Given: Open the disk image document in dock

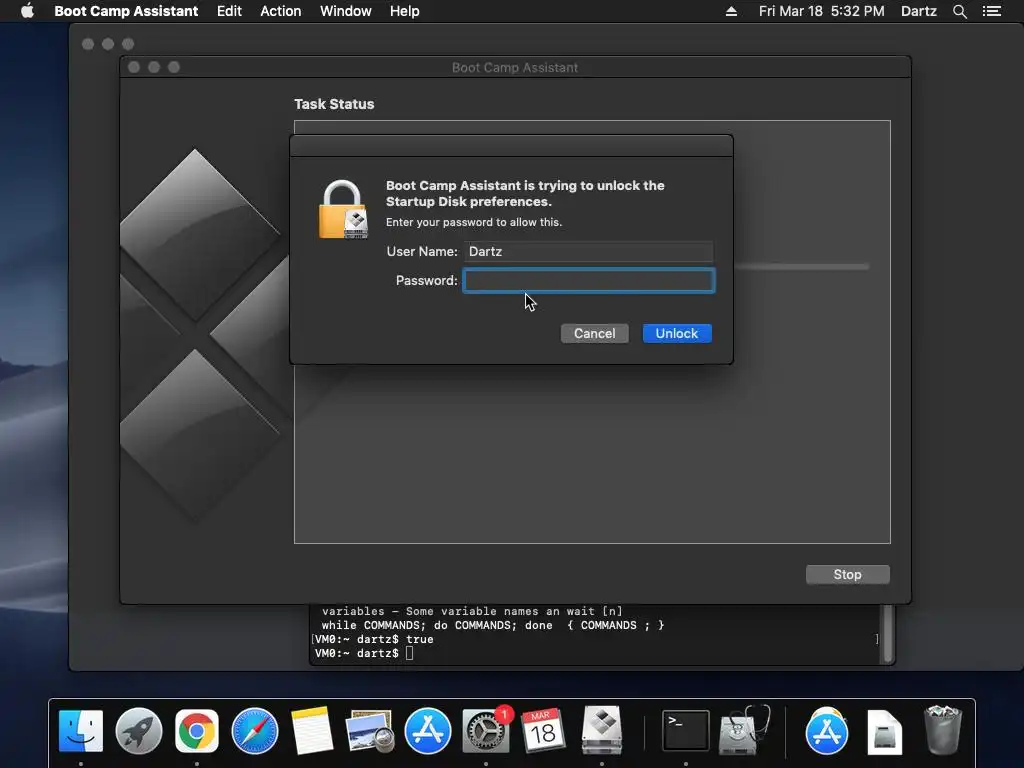Looking at the screenshot, I should point(885,731).
